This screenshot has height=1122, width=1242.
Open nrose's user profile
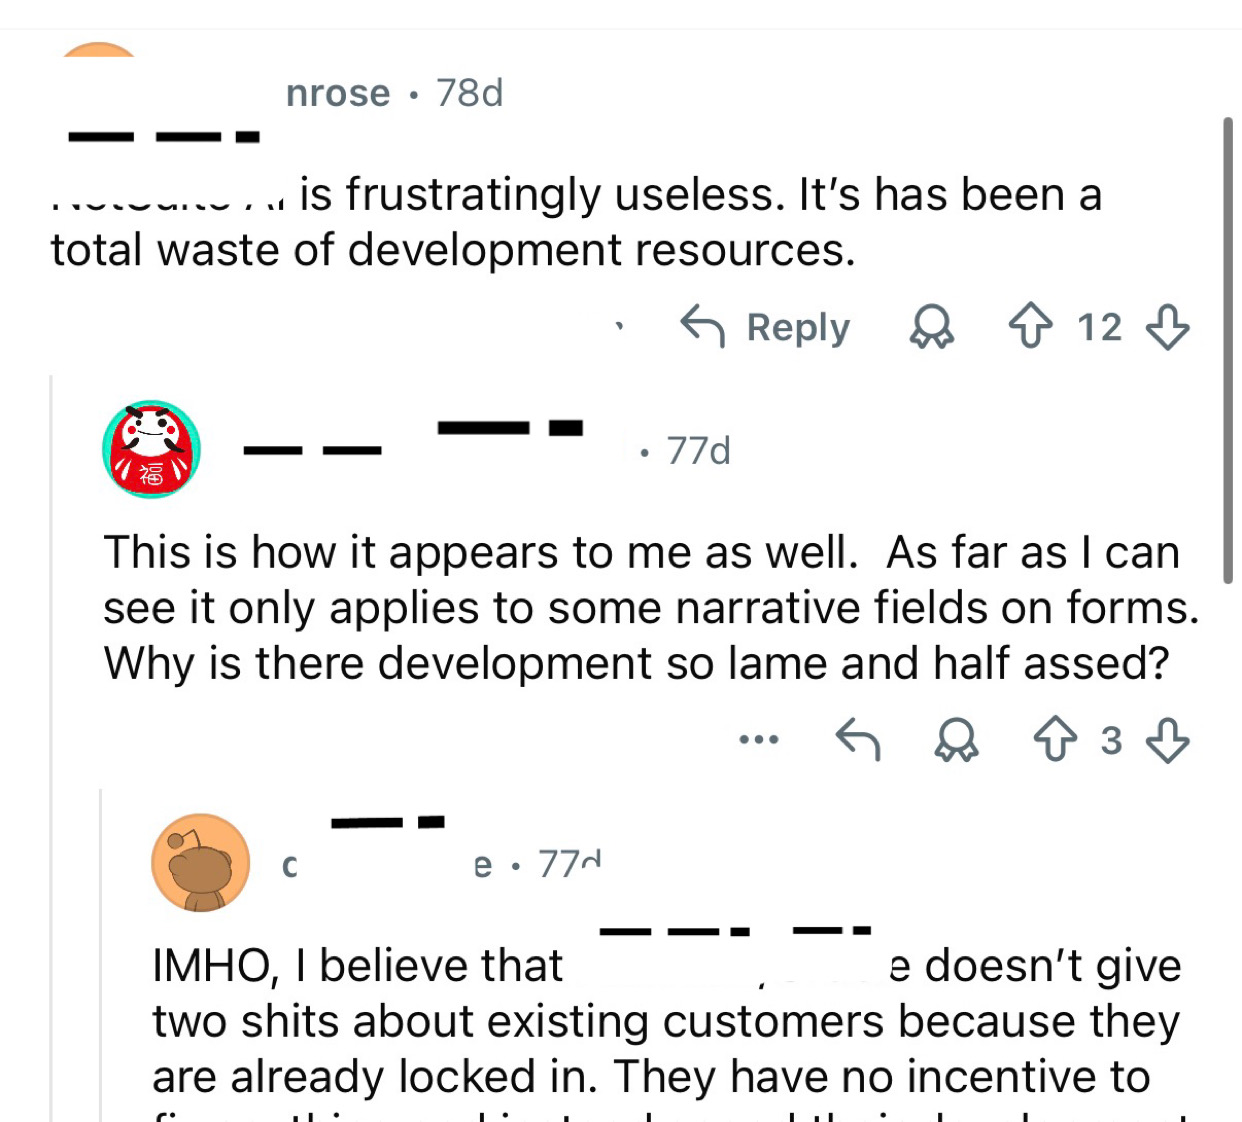[x=337, y=92]
